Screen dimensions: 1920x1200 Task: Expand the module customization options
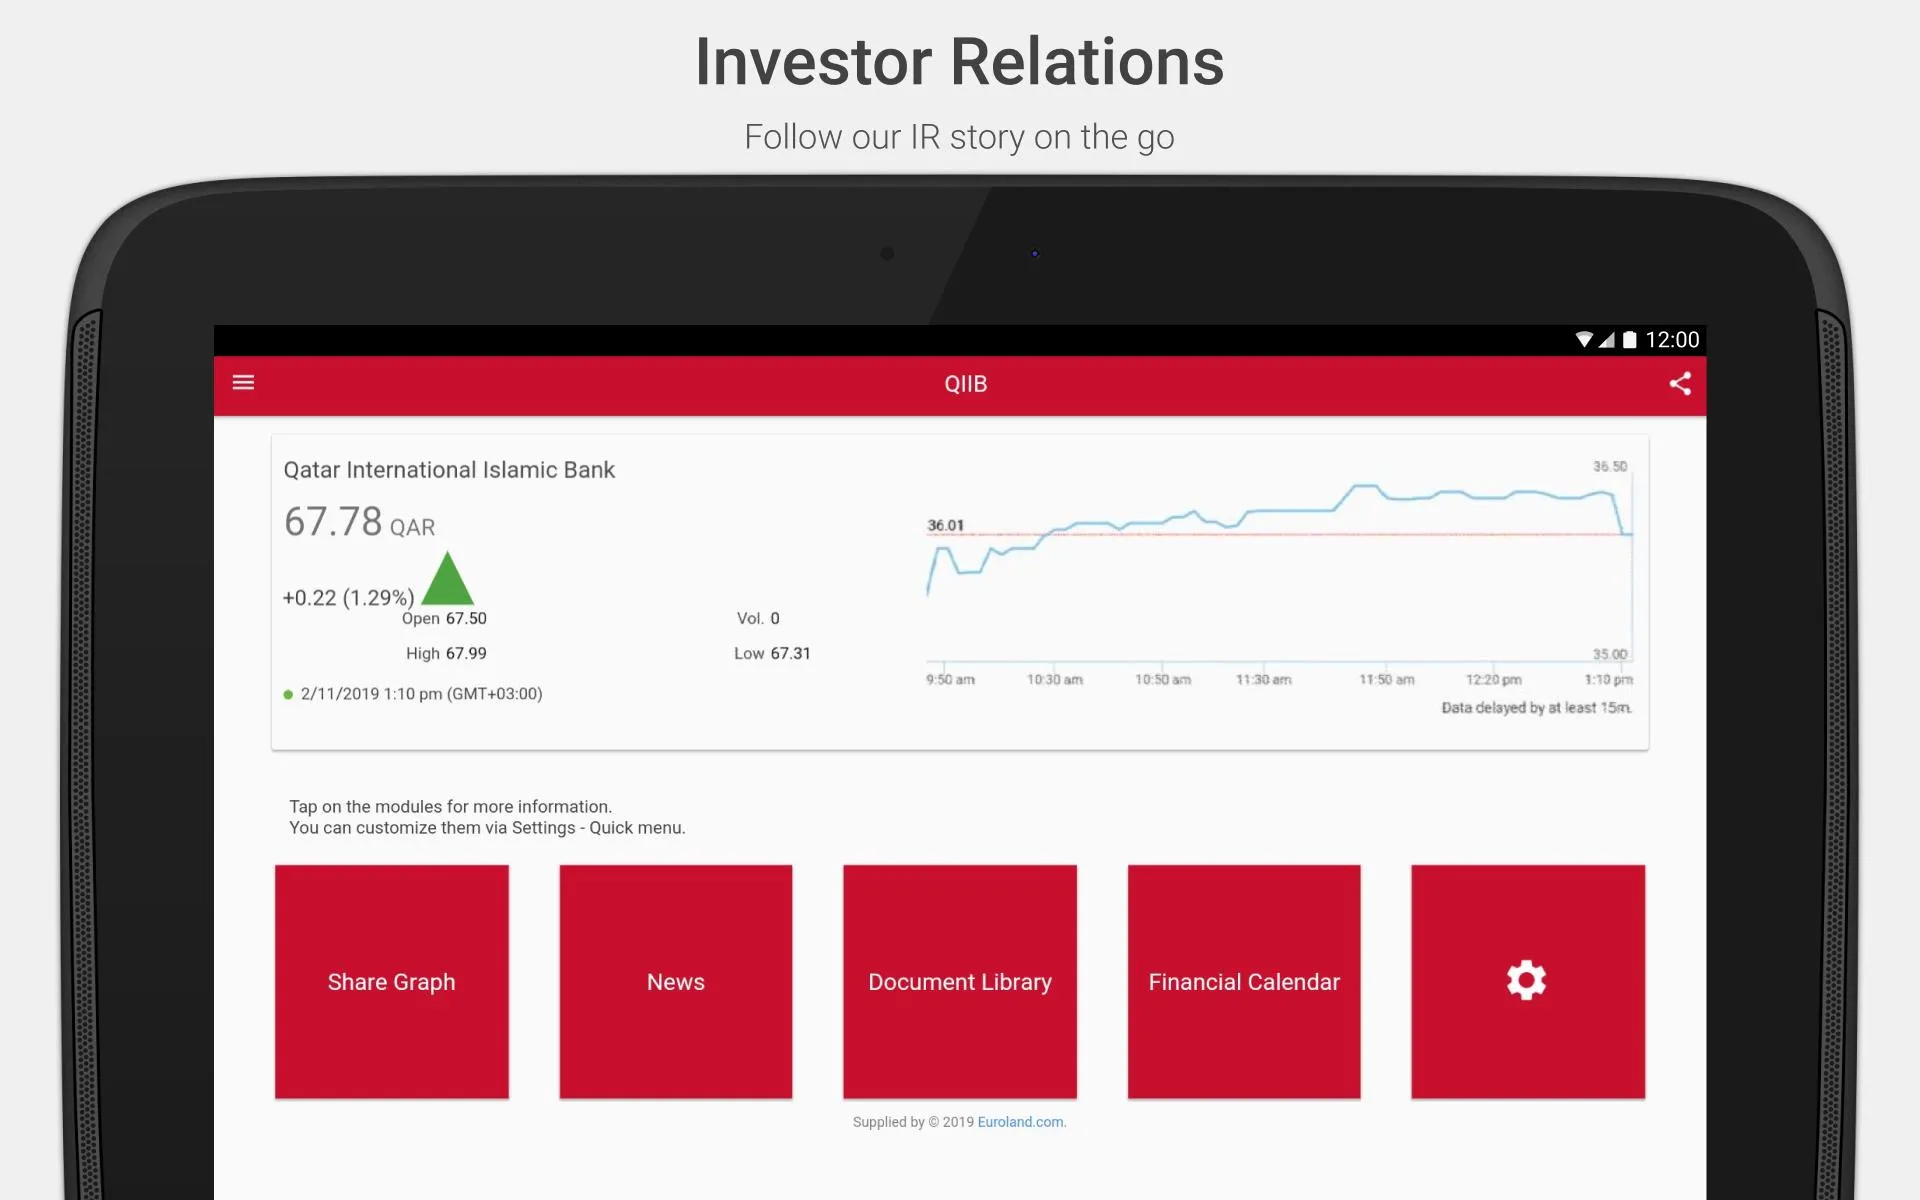[1526, 982]
